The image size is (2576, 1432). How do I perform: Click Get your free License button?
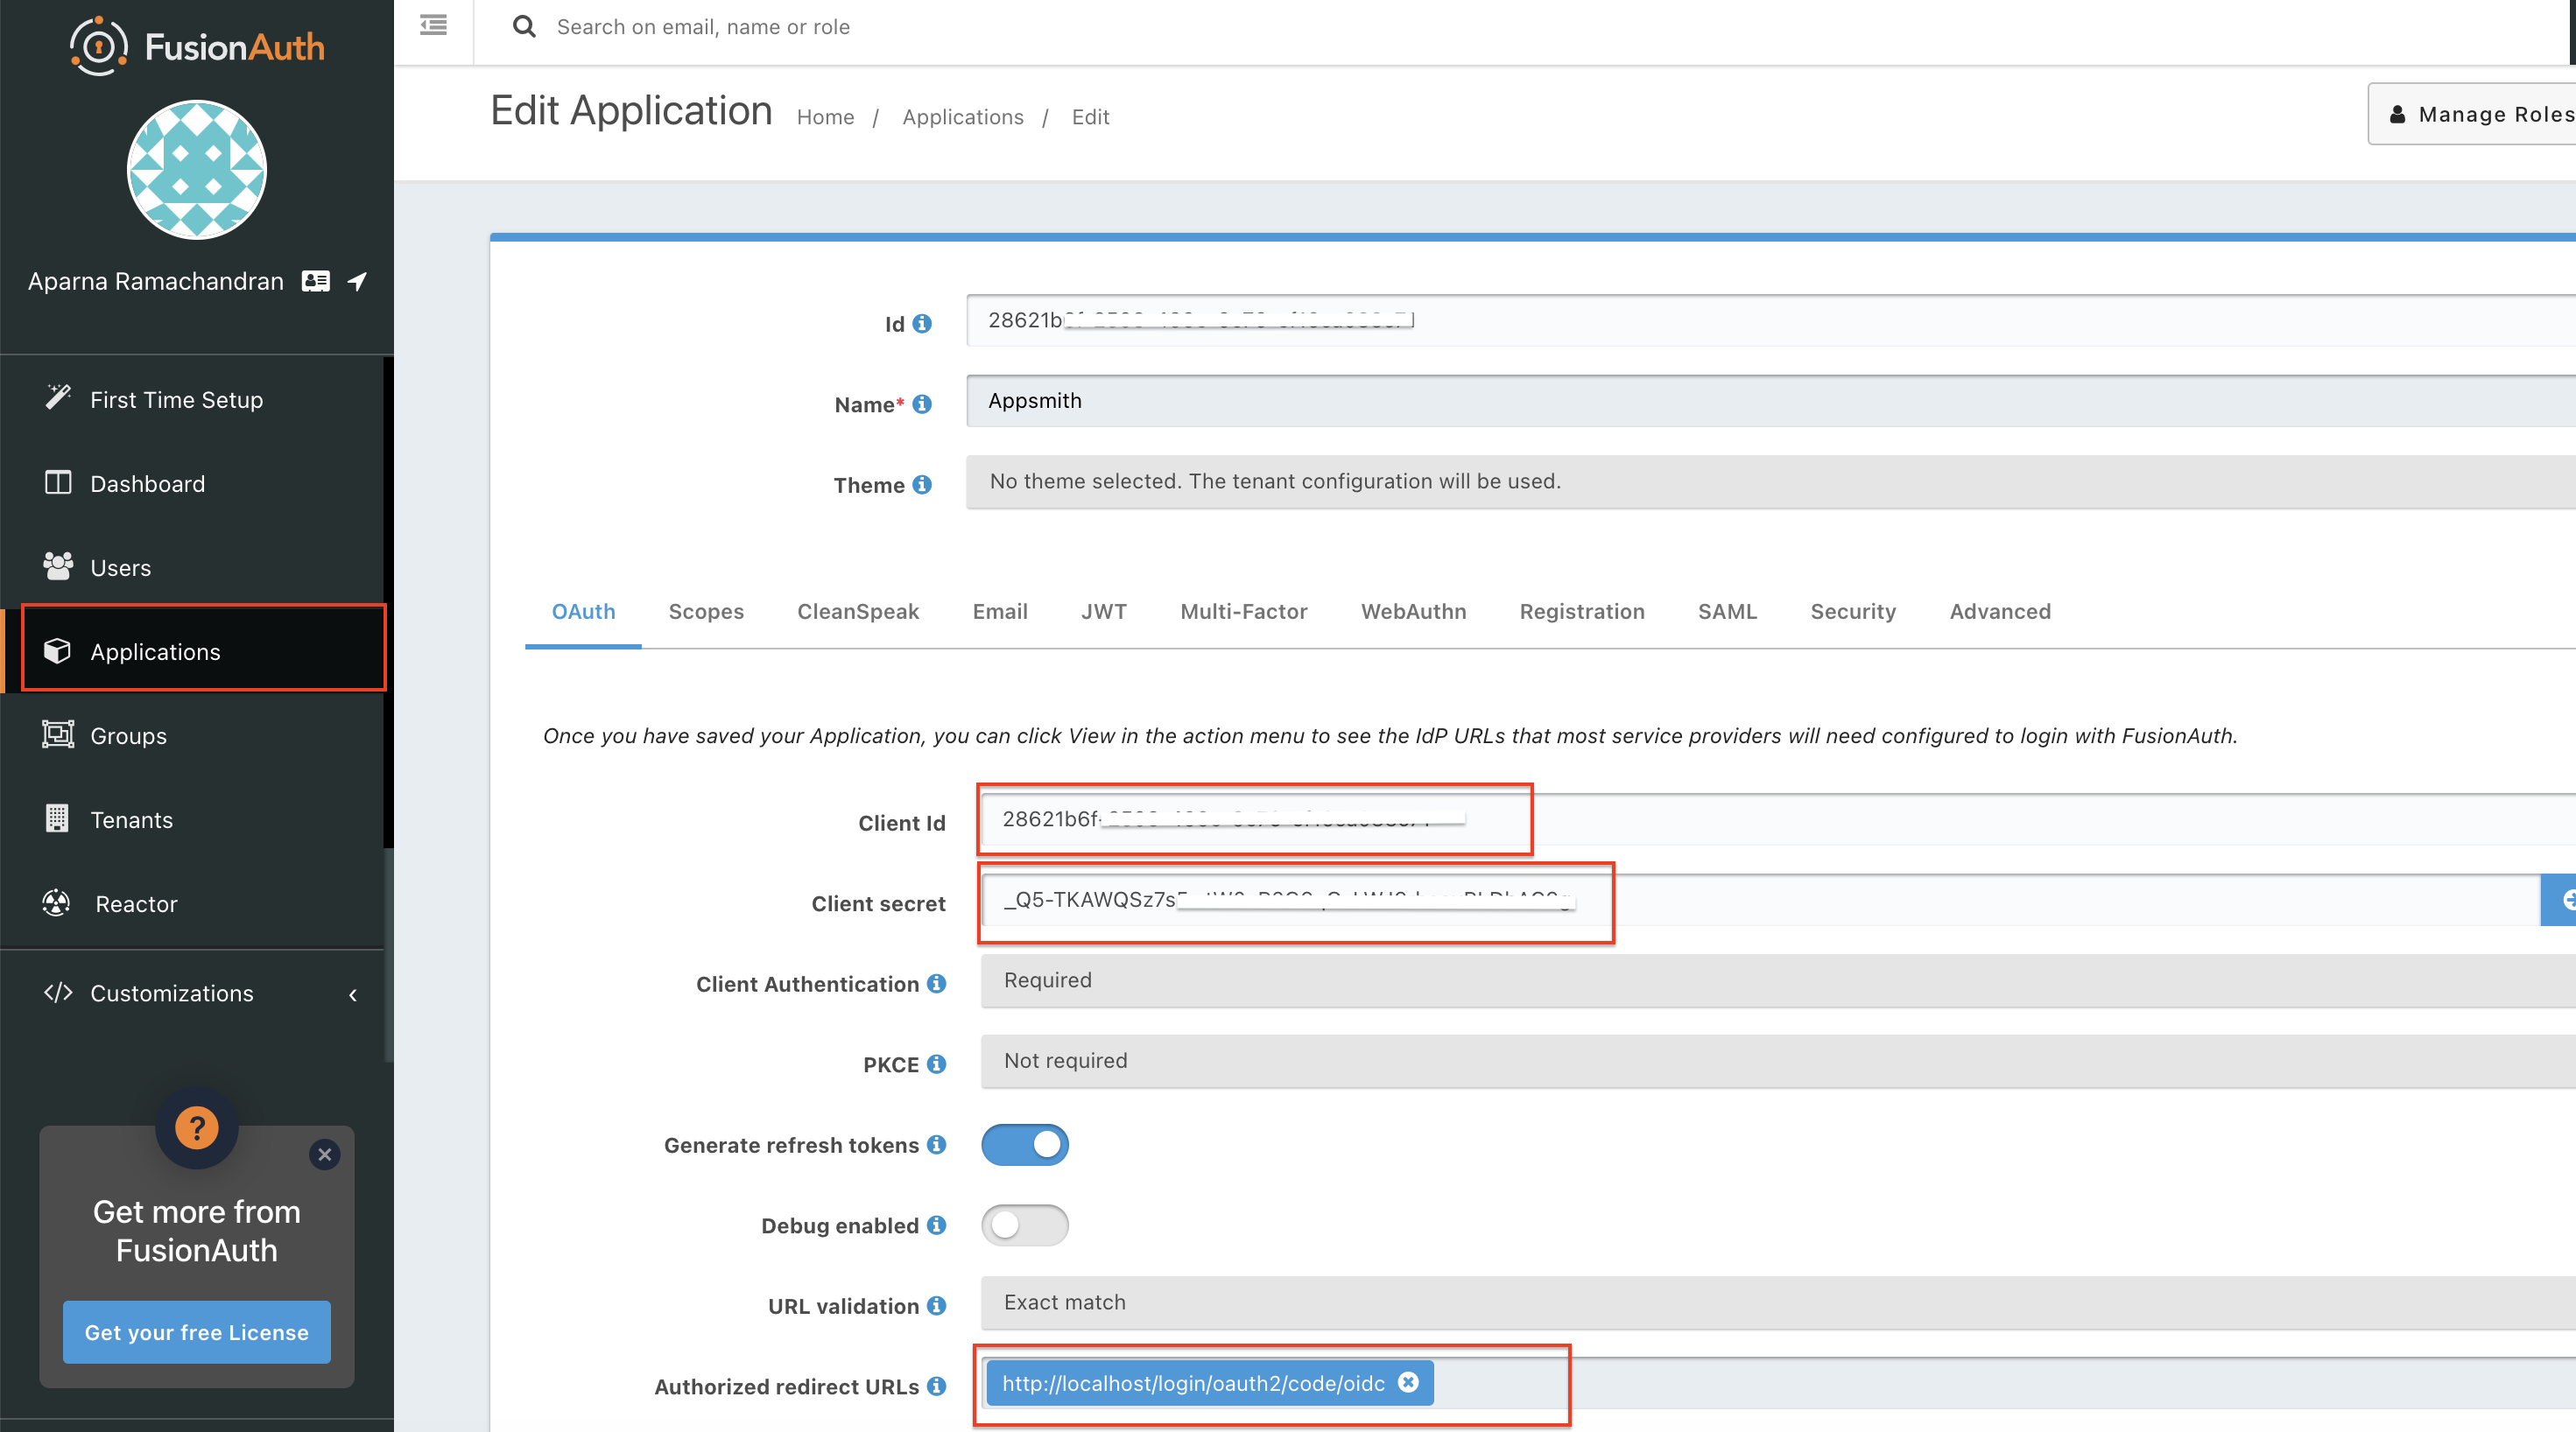point(196,1332)
